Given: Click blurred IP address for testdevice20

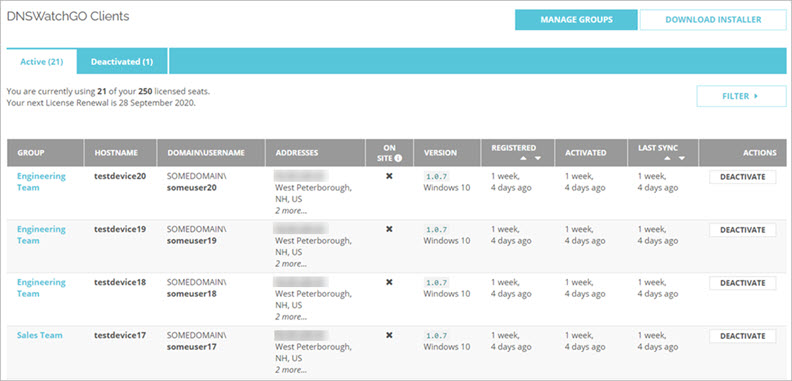Looking at the screenshot, I should coord(301,176).
